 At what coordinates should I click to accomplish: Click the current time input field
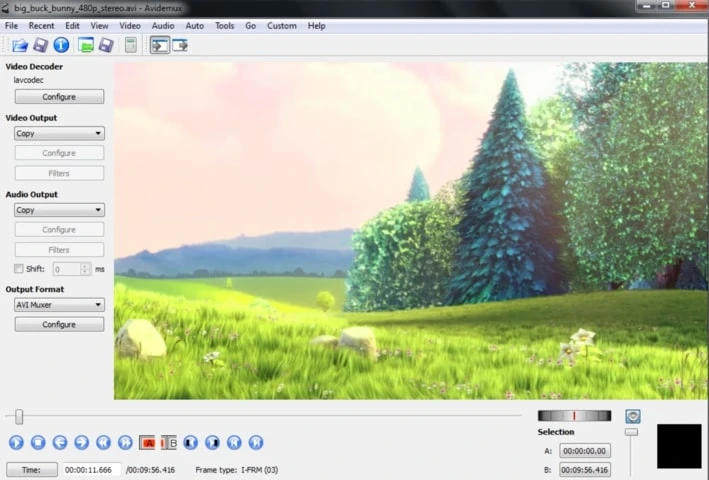tap(91, 469)
